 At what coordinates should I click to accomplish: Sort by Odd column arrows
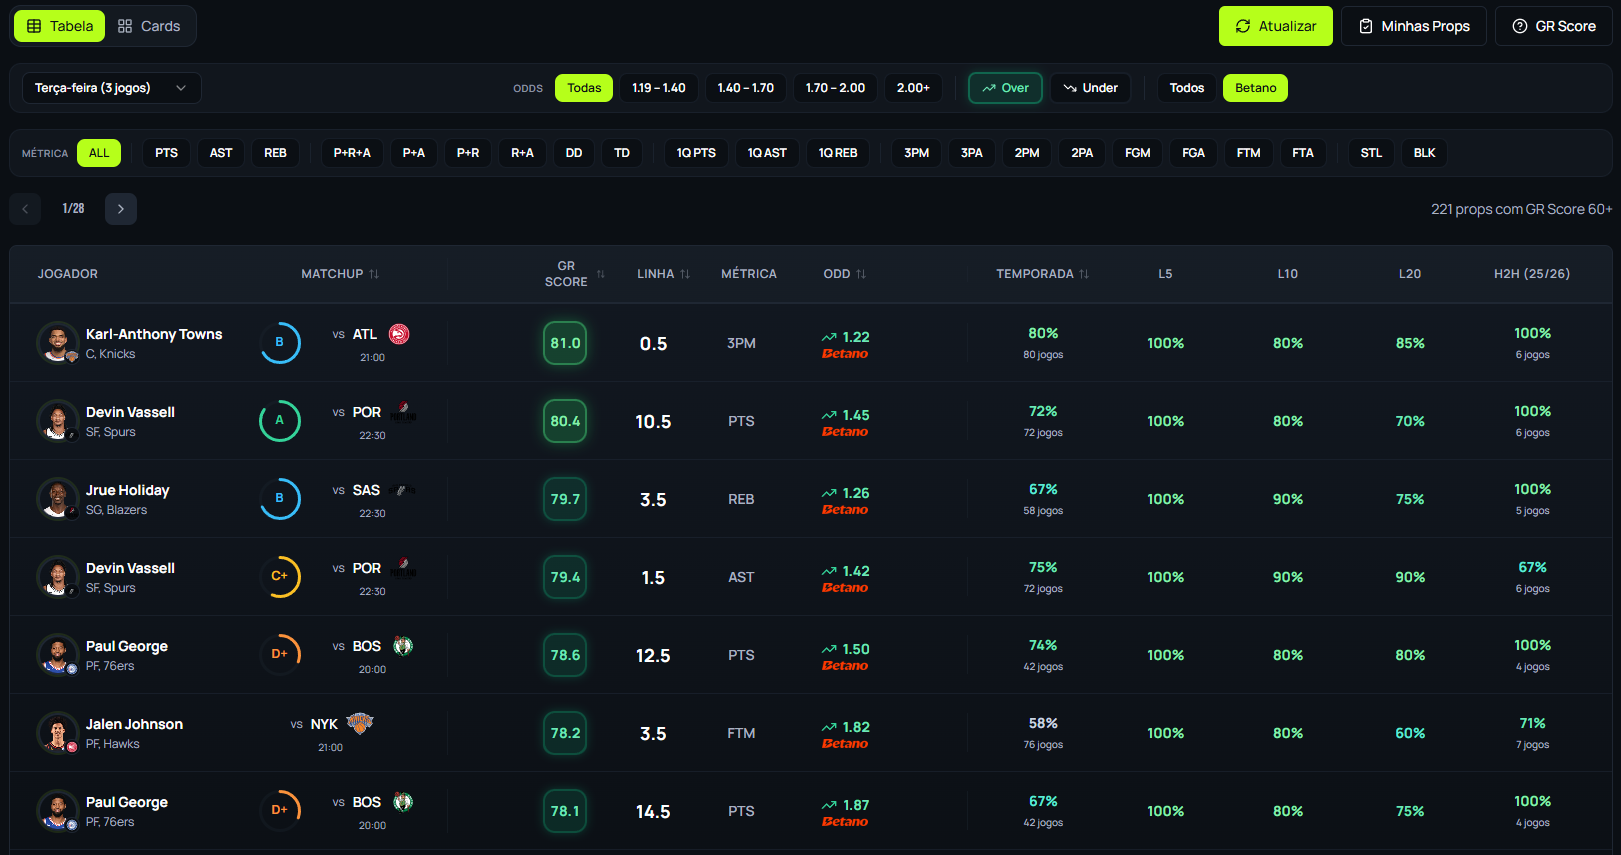point(861,274)
